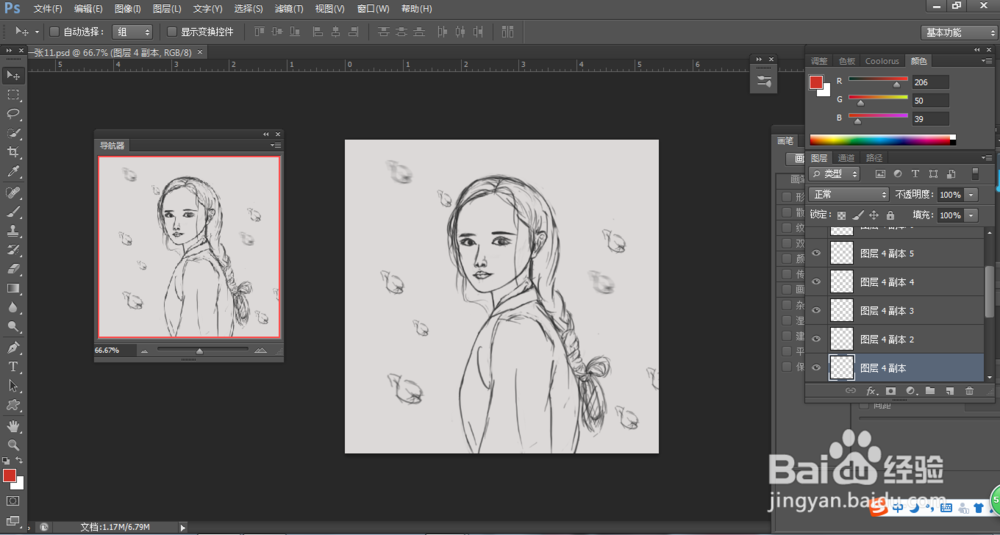
Task: Click the link layers icon
Action: click(850, 391)
